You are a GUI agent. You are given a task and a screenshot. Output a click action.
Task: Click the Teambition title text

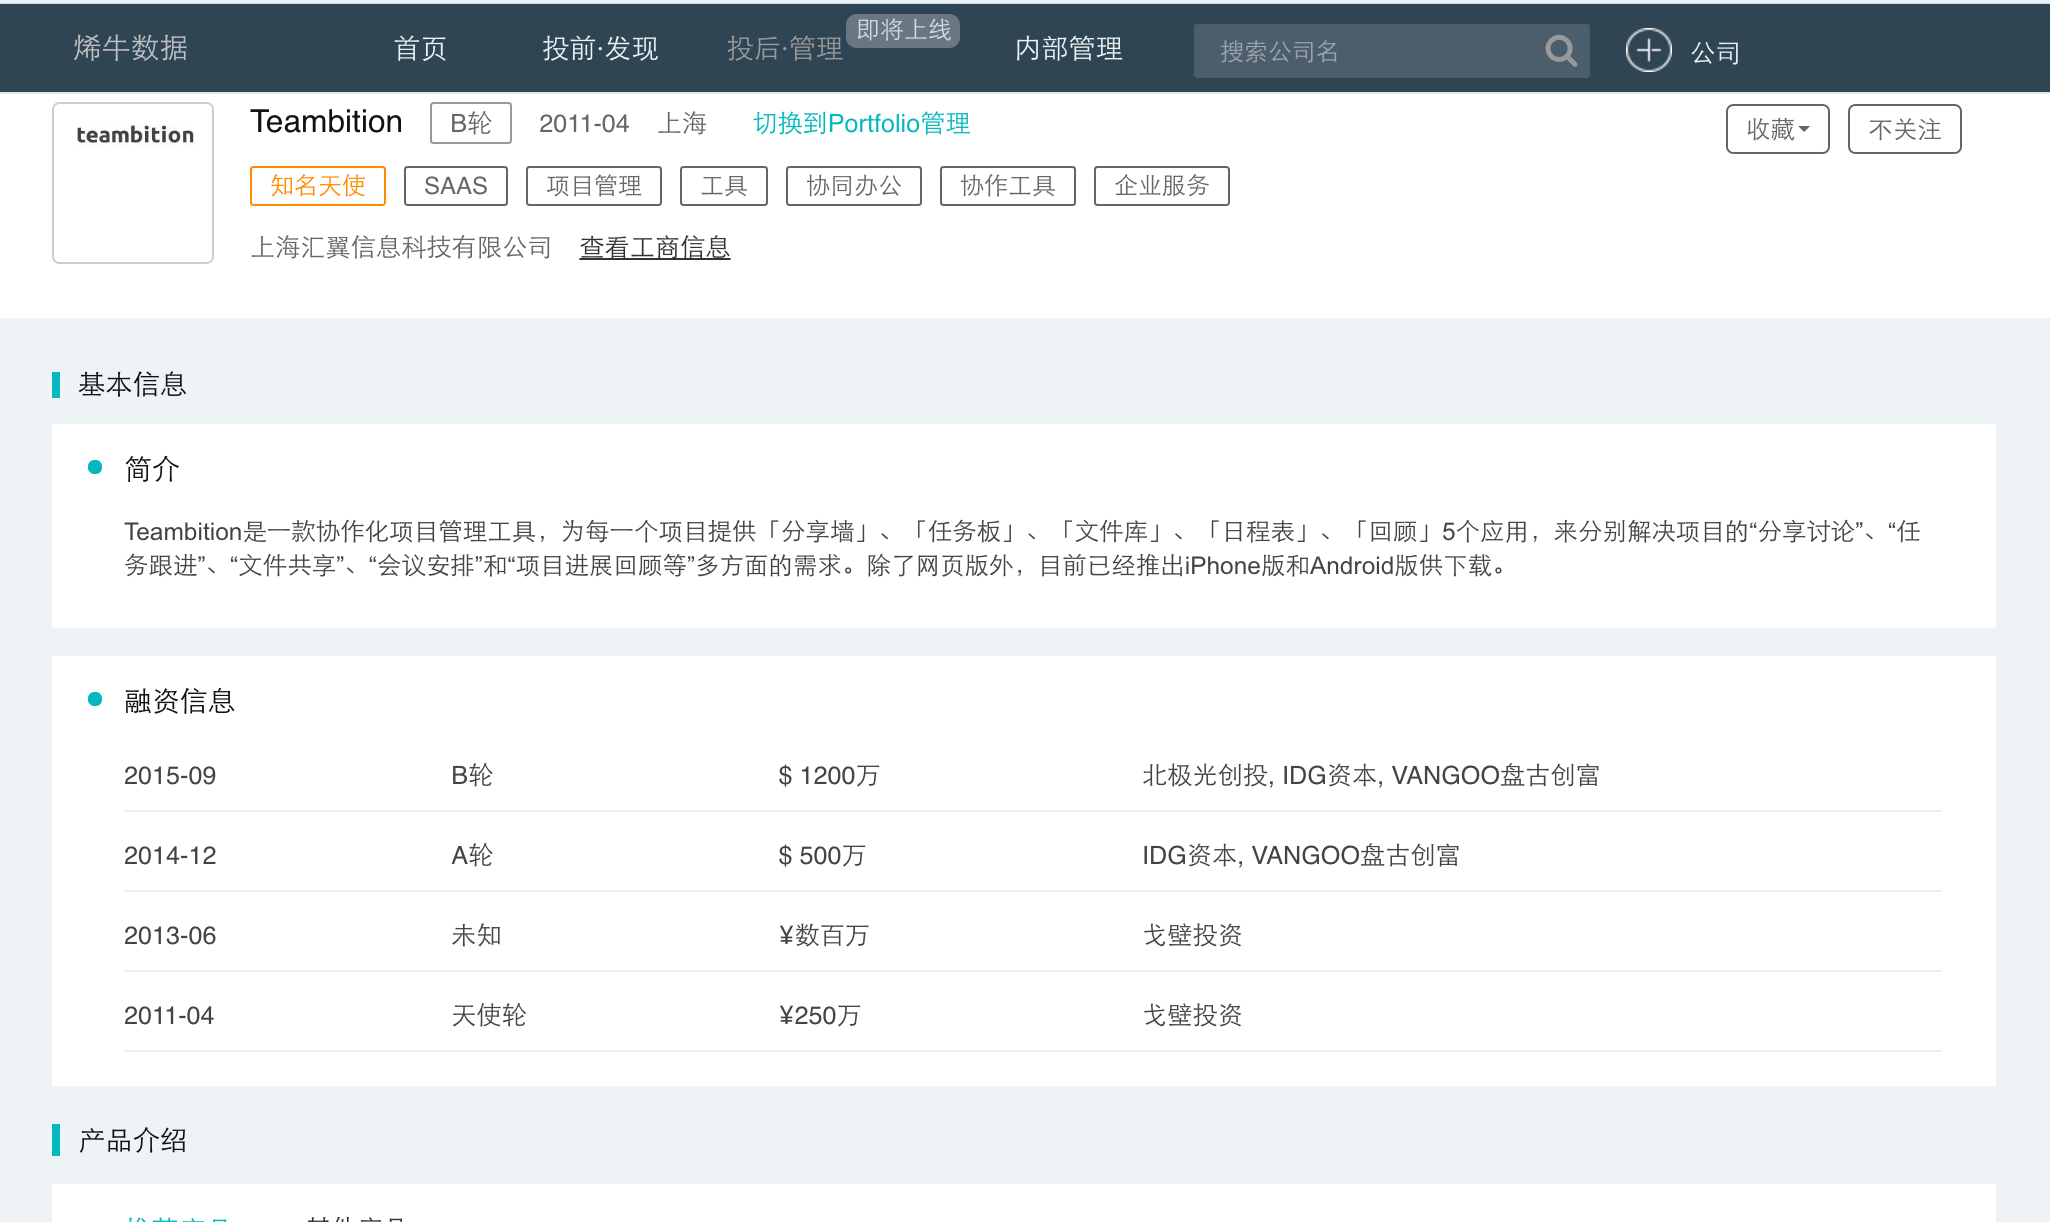click(326, 122)
